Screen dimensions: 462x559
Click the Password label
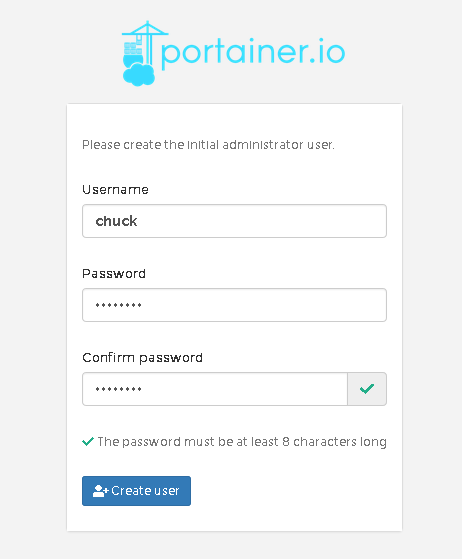[114, 274]
